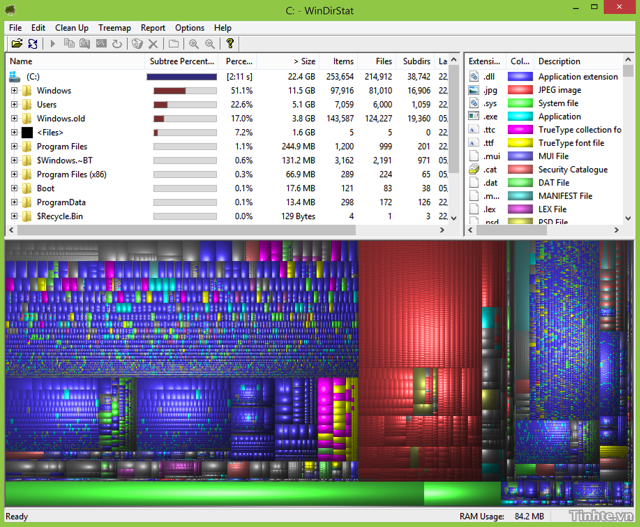Click the red .jpg color swatch

click(x=520, y=90)
